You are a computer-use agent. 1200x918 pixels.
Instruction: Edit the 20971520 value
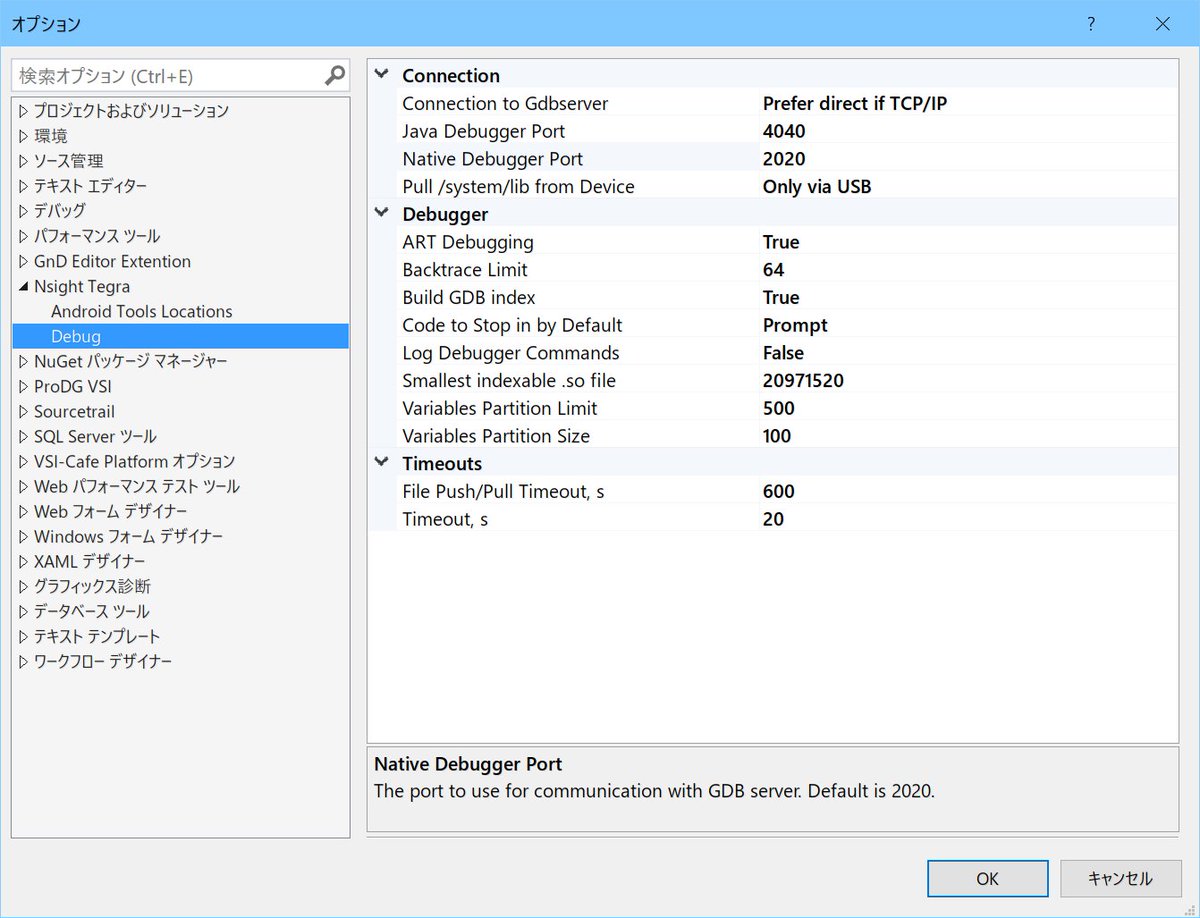(x=803, y=381)
